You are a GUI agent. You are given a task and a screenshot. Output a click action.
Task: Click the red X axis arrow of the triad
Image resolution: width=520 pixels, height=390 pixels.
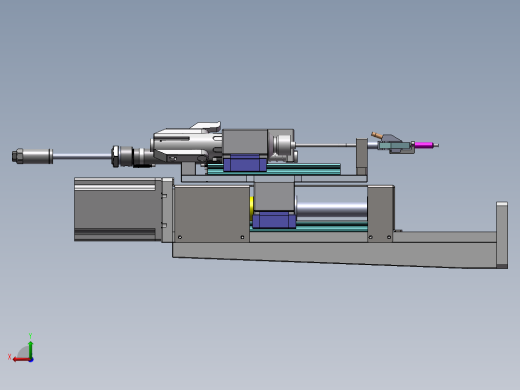click(21, 360)
